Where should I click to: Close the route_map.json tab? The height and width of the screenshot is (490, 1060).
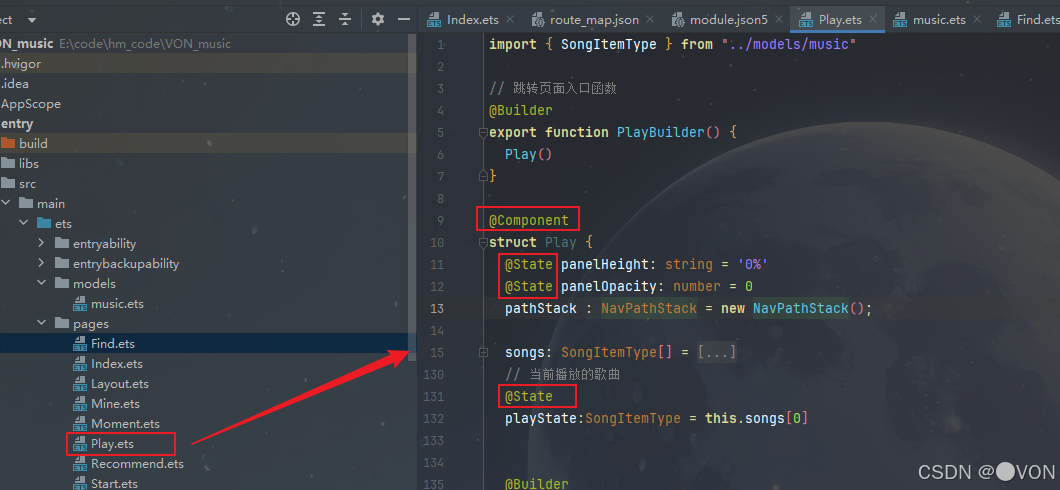click(650, 20)
